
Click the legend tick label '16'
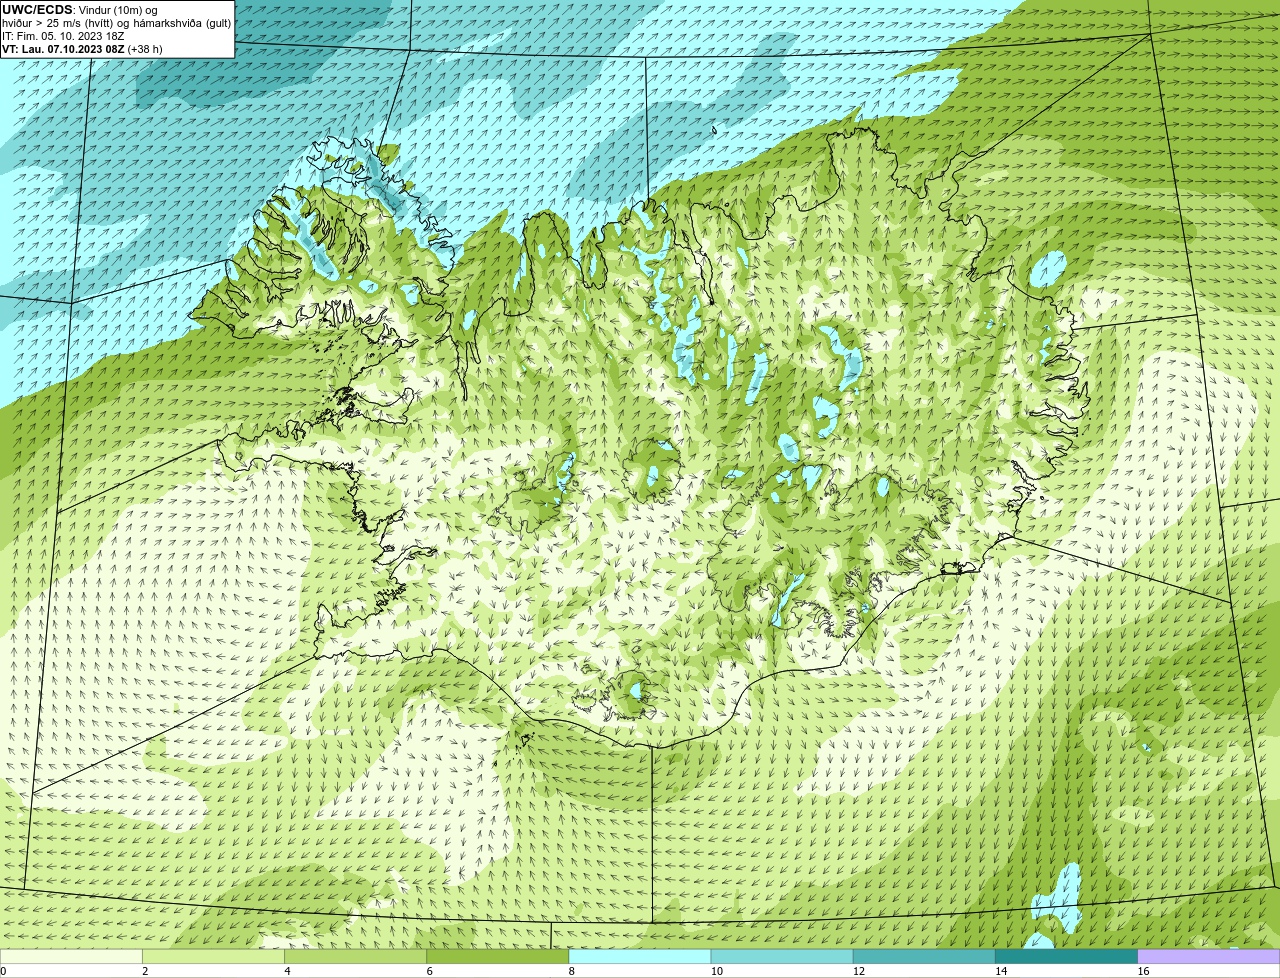click(x=1143, y=971)
